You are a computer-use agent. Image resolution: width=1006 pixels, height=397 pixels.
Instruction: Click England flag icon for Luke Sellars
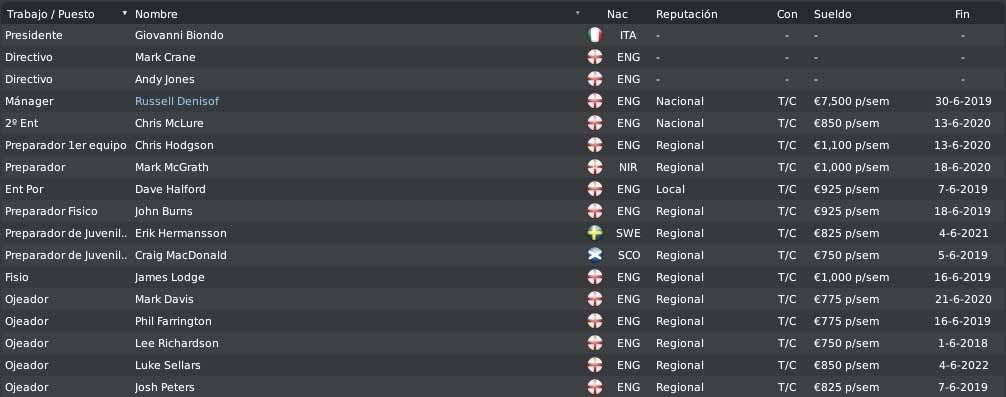tap(595, 366)
